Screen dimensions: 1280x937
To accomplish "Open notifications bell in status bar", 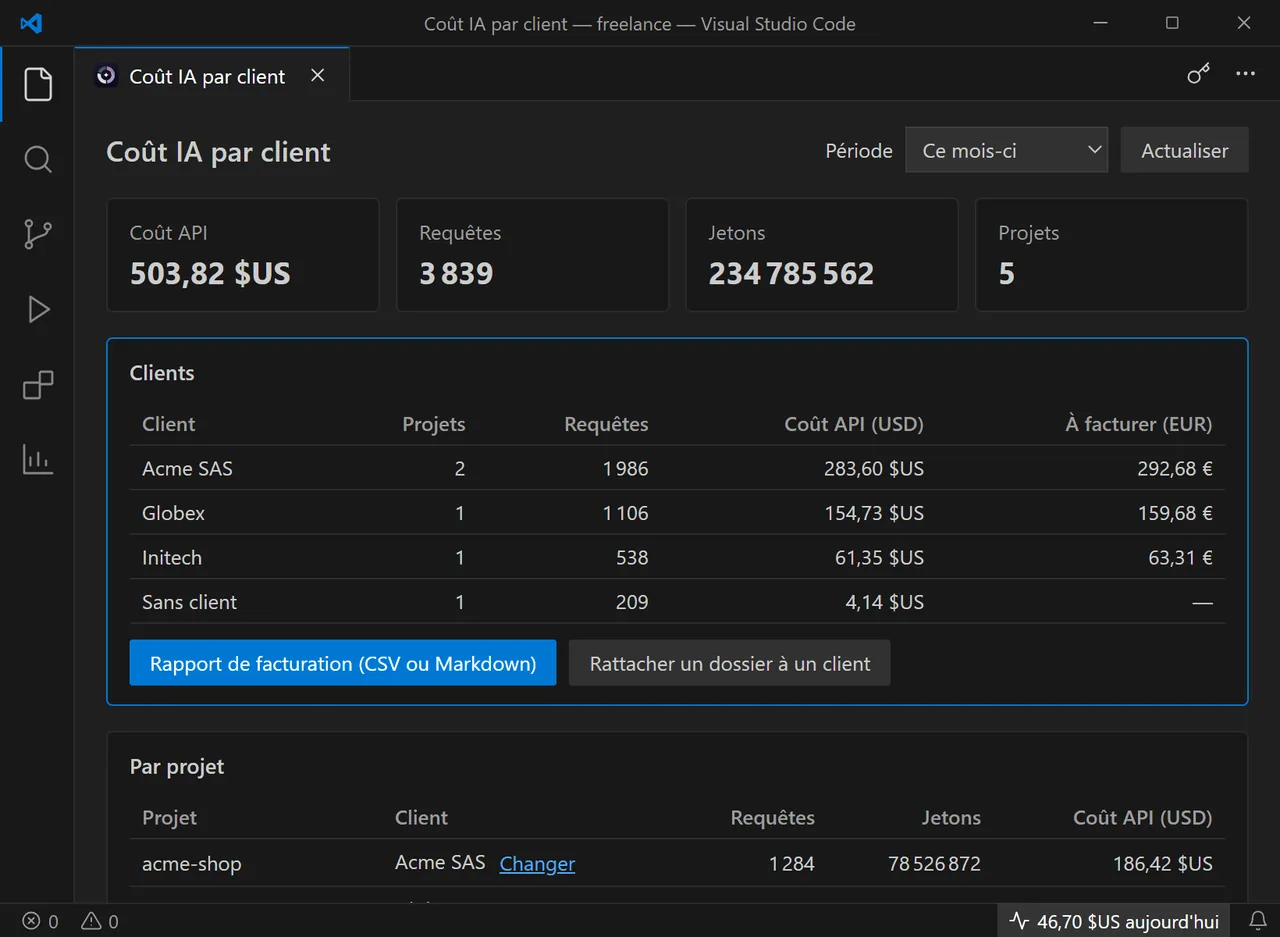I will coord(1258,921).
